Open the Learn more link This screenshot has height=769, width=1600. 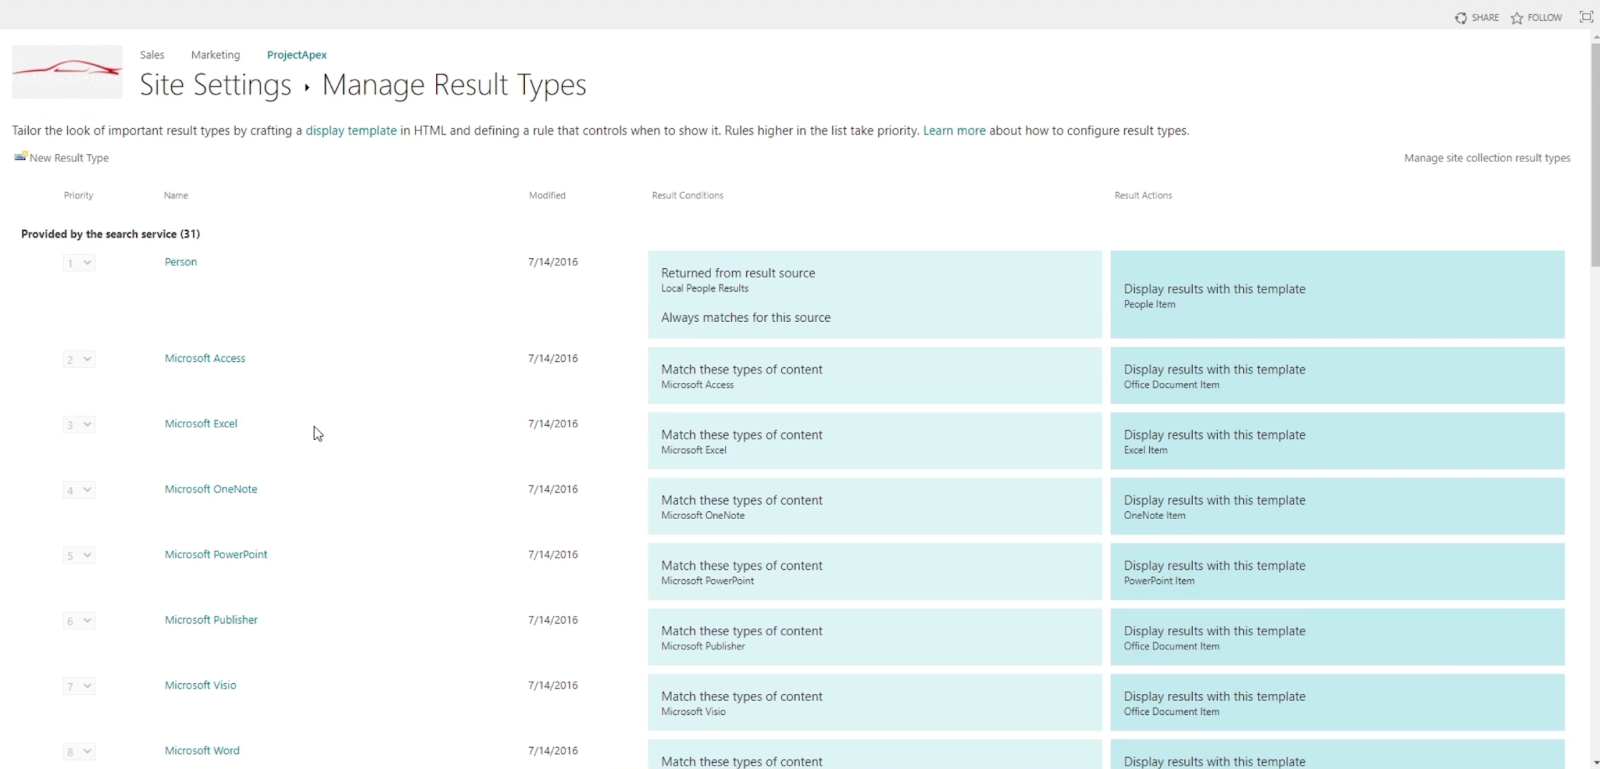(954, 131)
